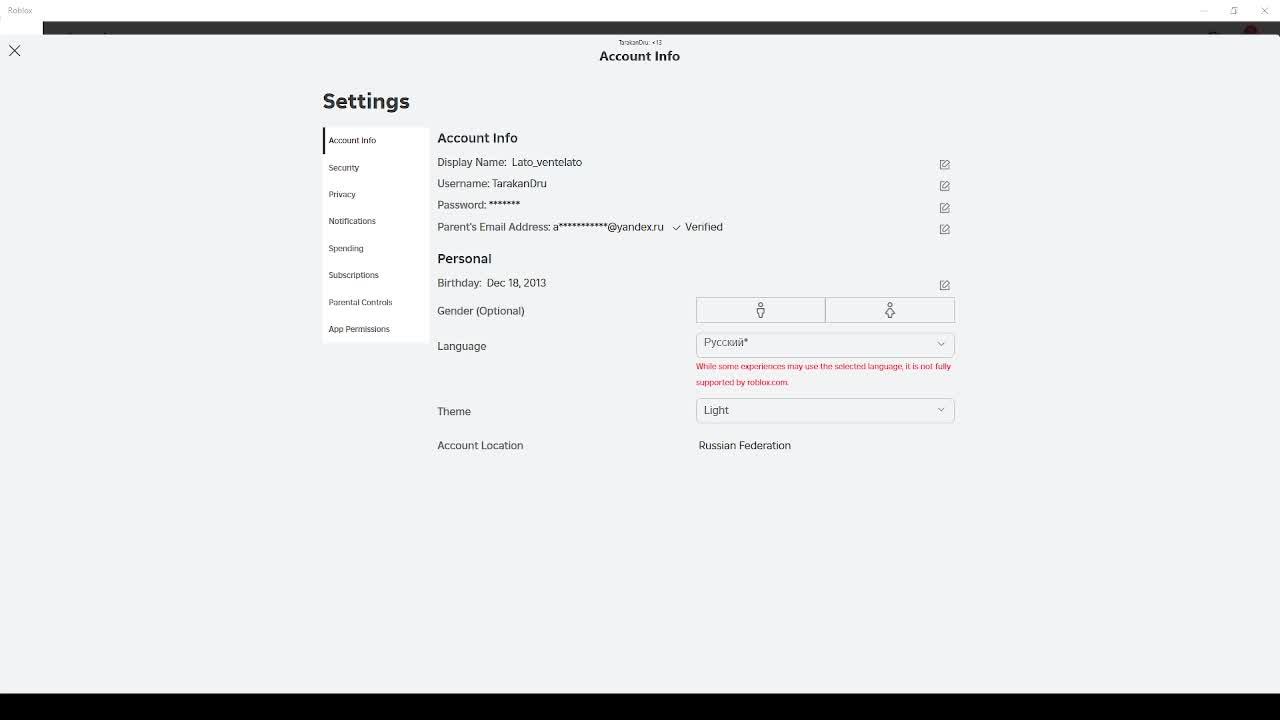Image resolution: width=1280 pixels, height=720 pixels.
Task: Open the Language dropdown showing Русский
Action: point(825,343)
